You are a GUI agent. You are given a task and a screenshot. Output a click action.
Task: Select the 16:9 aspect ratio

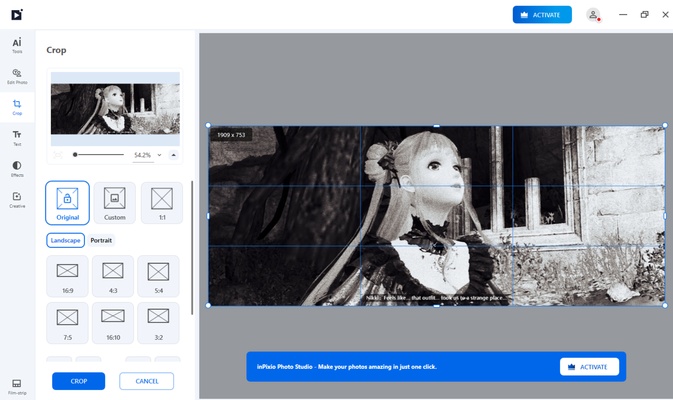coord(67,276)
